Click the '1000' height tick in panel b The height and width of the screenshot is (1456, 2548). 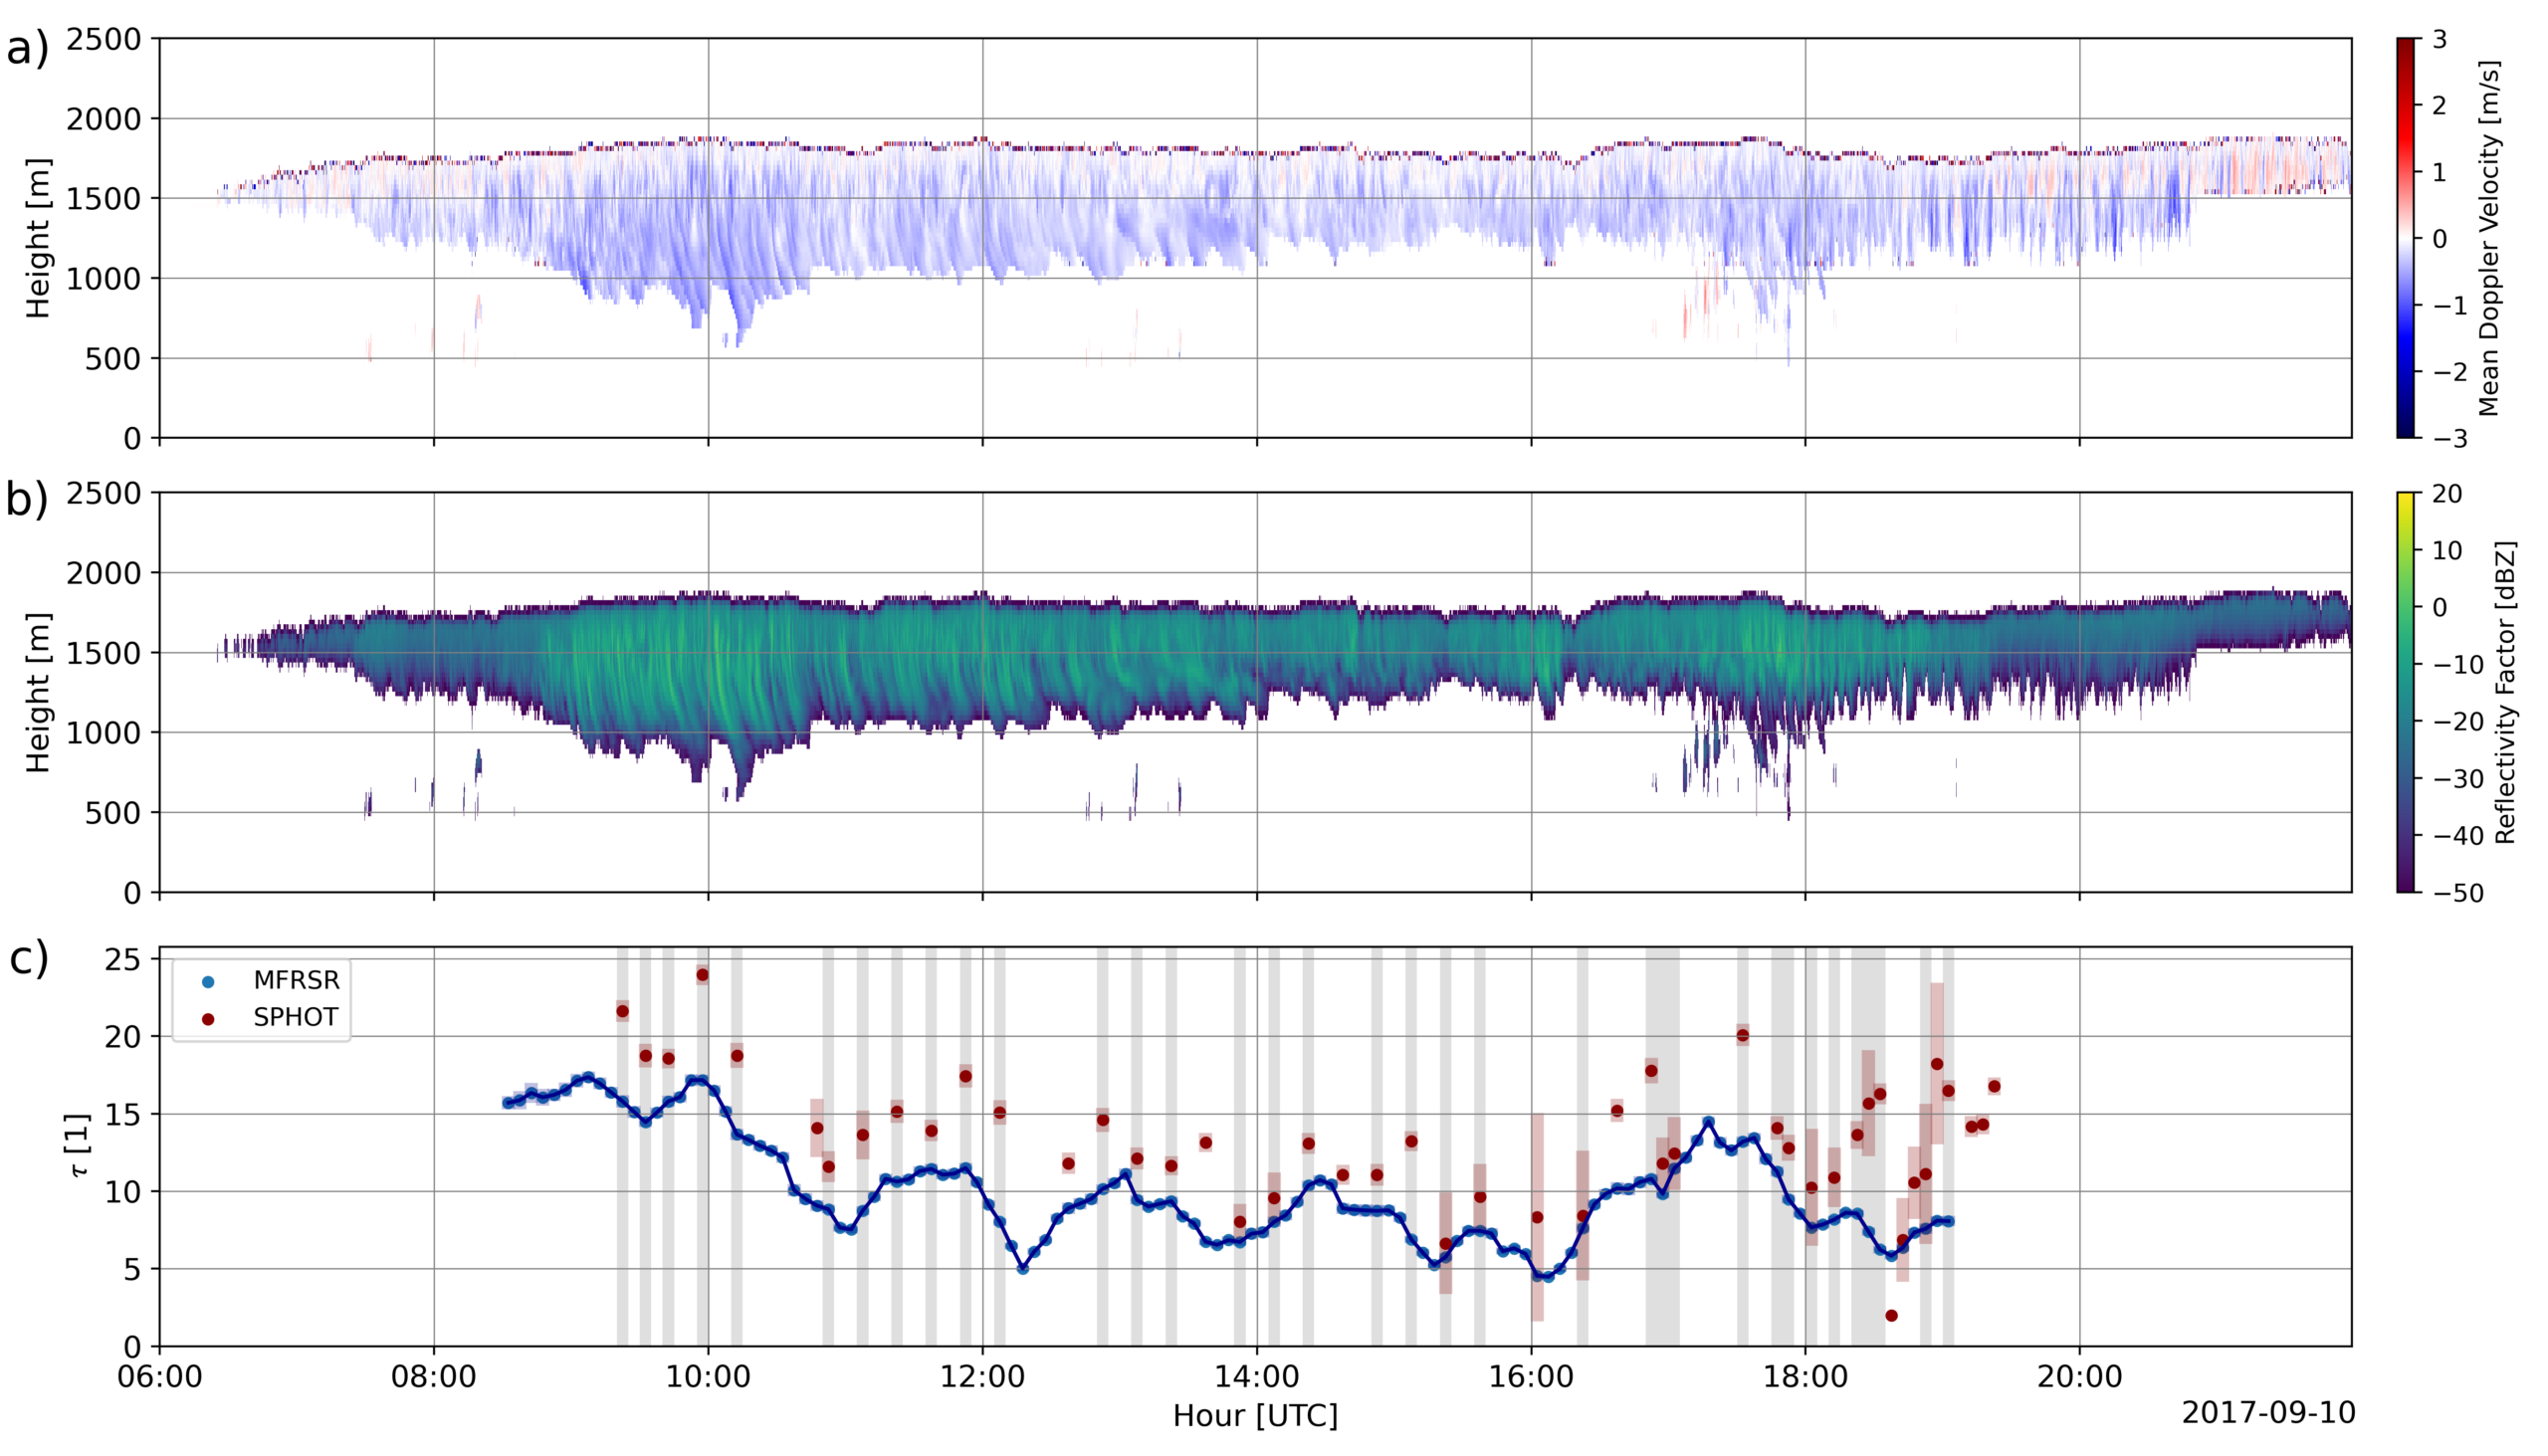pyautogui.click(x=105, y=733)
